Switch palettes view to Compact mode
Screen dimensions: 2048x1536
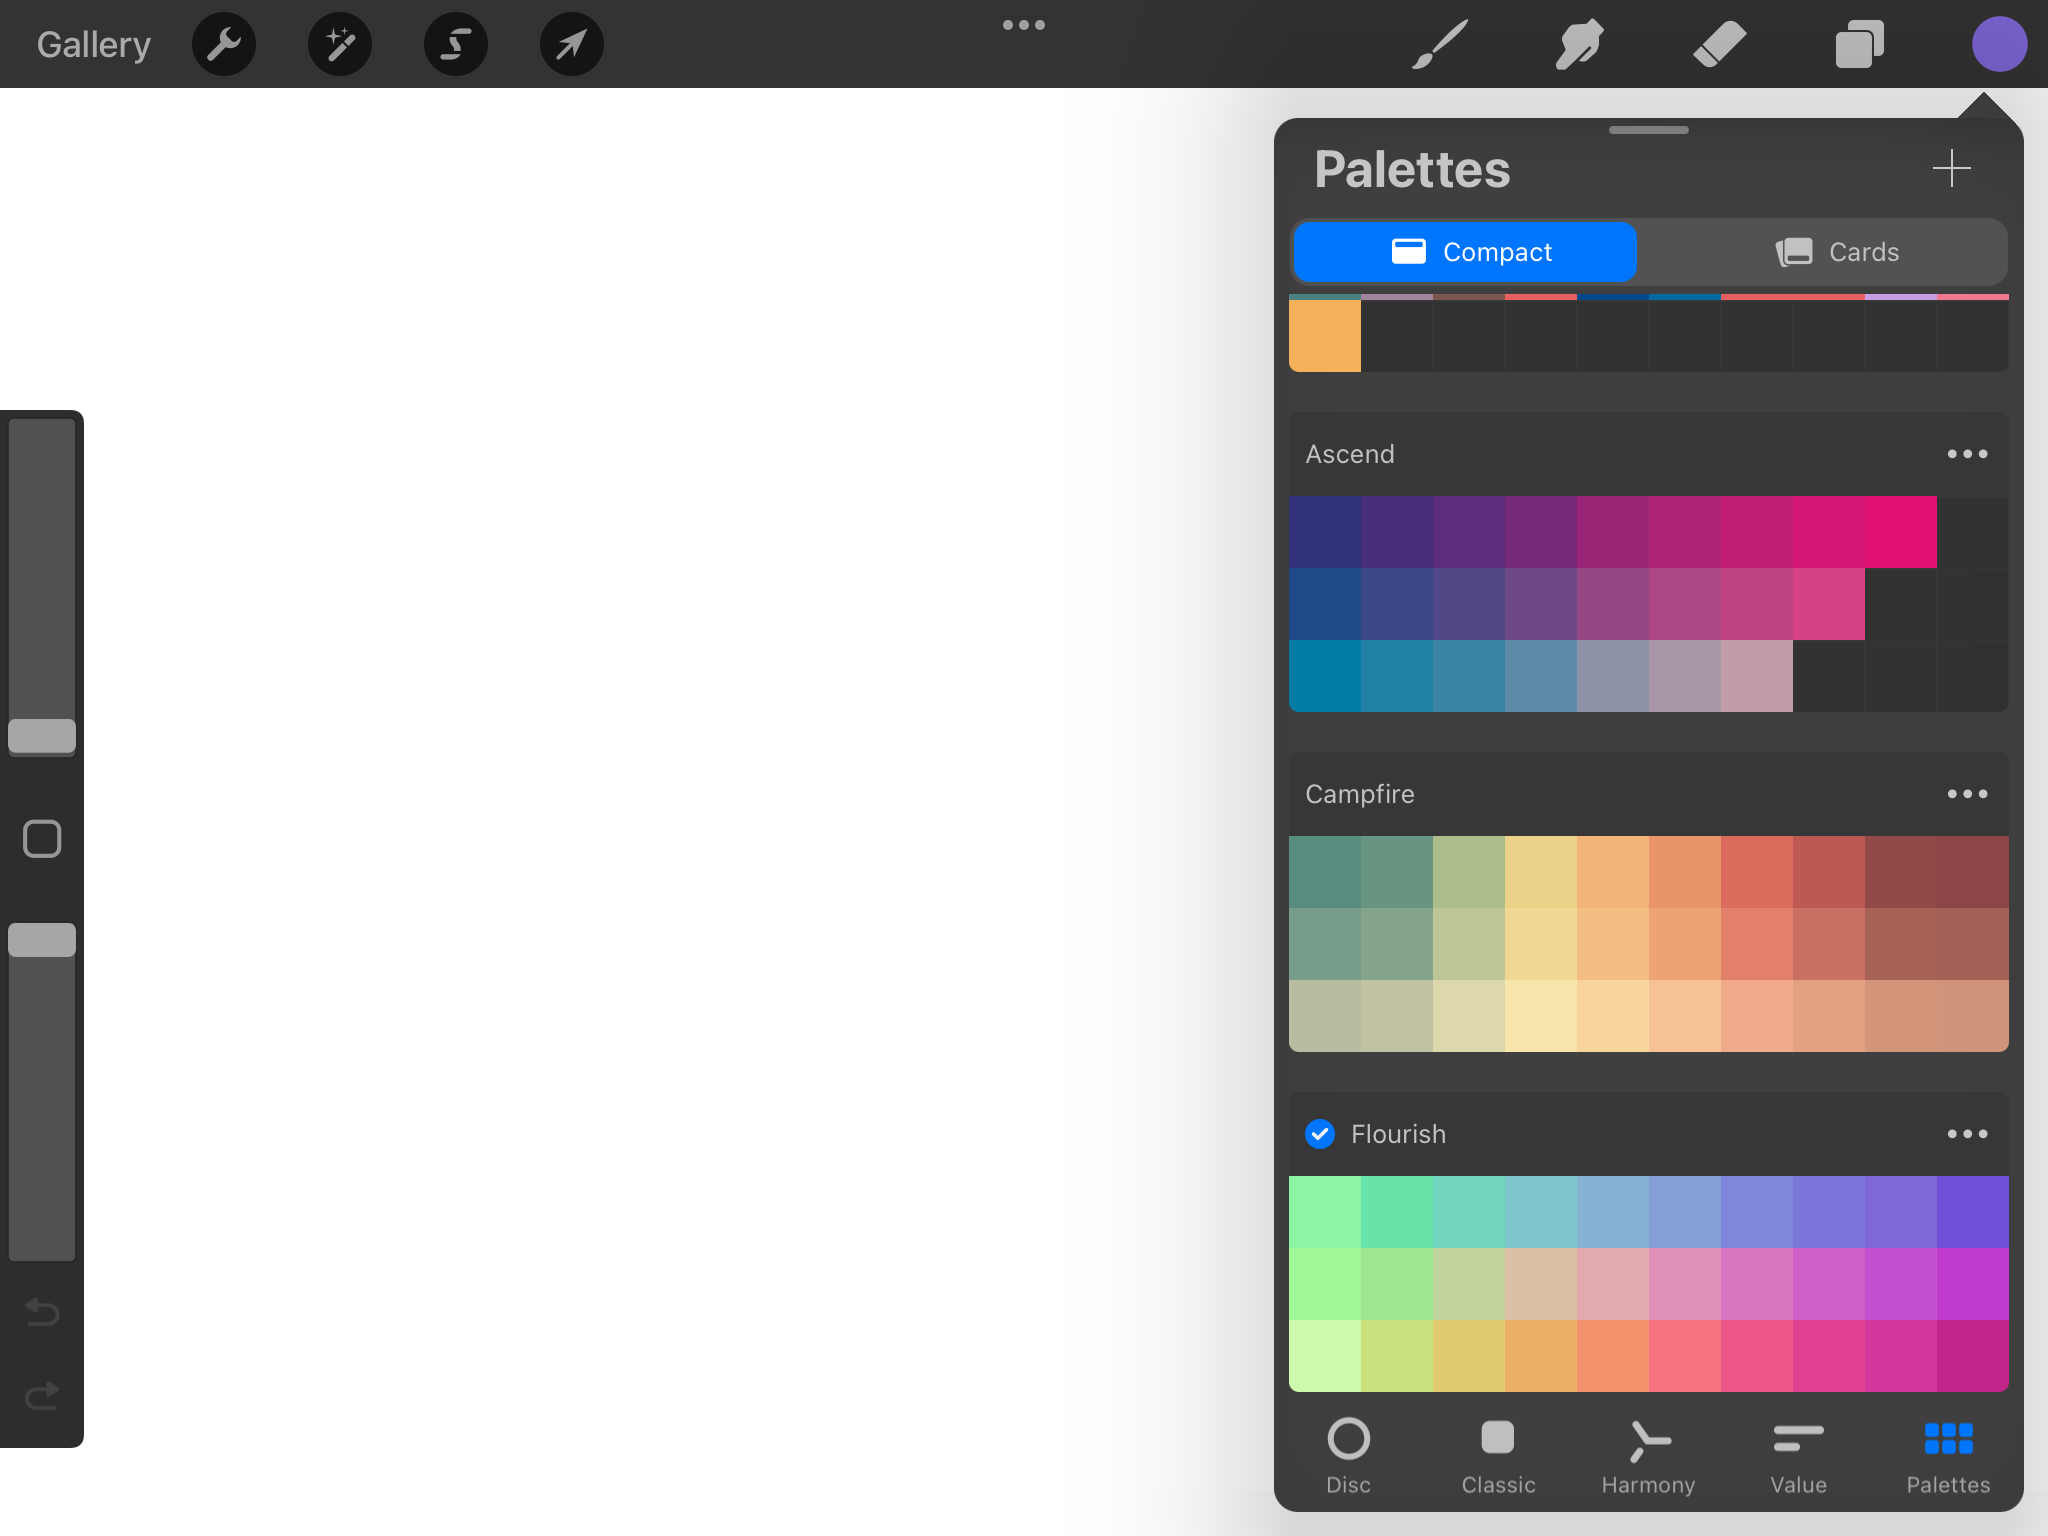coord(1464,252)
